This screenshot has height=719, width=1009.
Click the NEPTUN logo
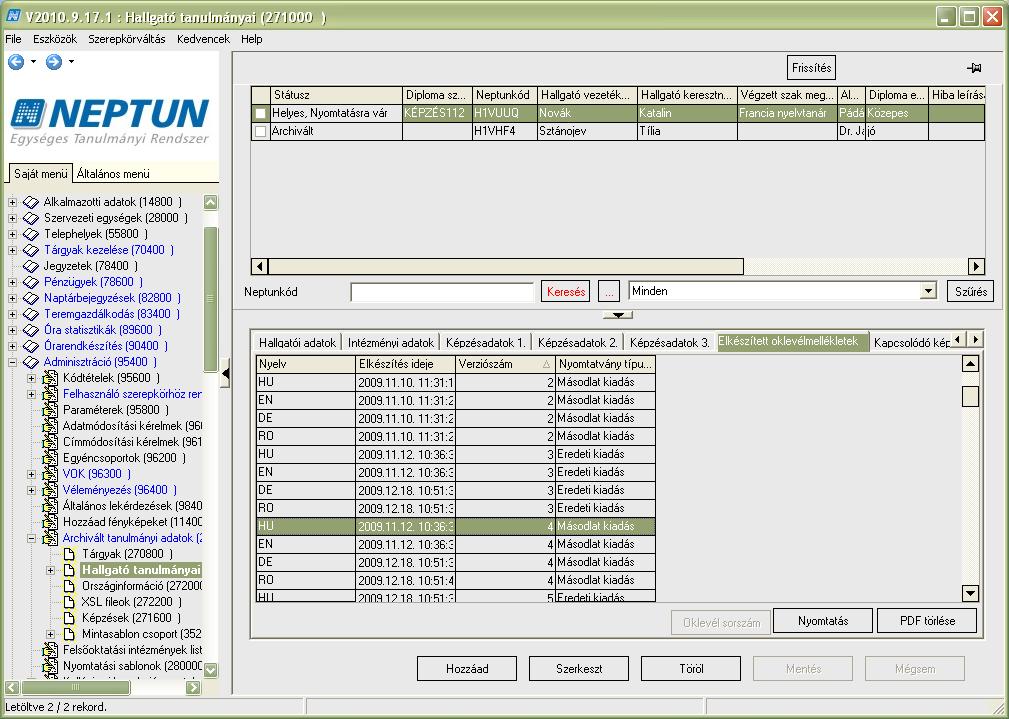(x=109, y=121)
